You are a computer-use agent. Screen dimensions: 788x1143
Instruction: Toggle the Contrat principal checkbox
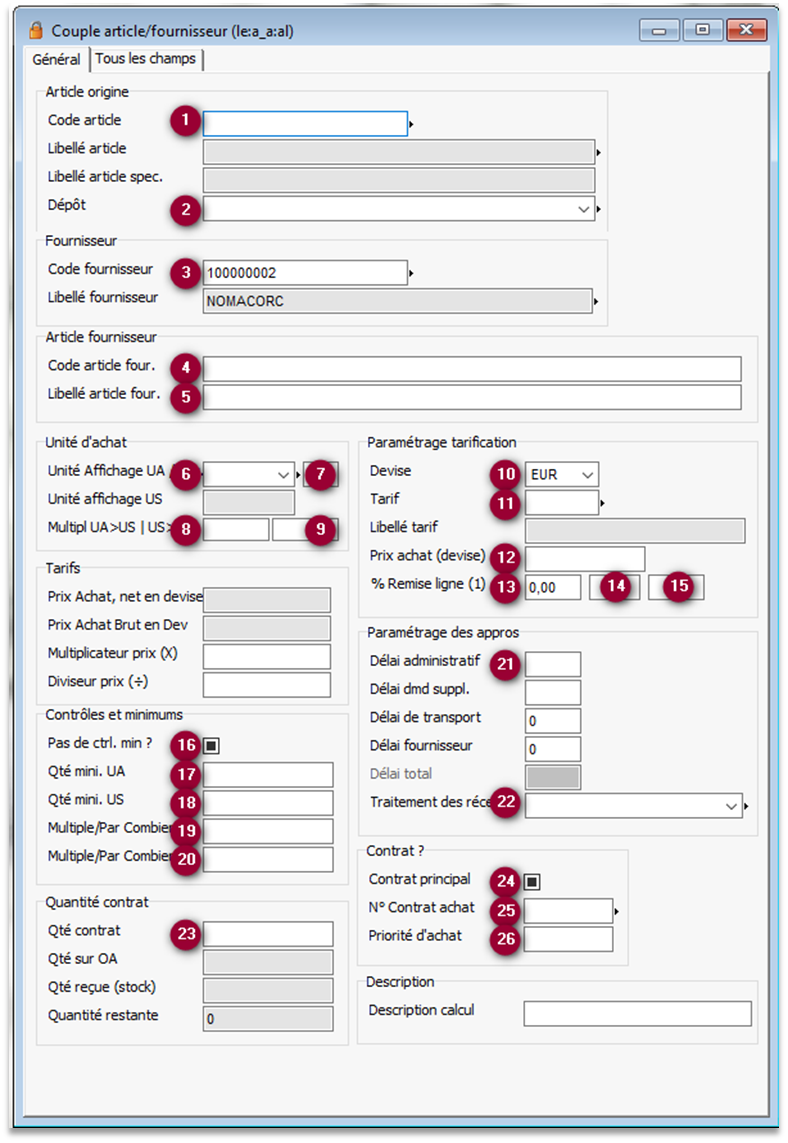(x=533, y=882)
